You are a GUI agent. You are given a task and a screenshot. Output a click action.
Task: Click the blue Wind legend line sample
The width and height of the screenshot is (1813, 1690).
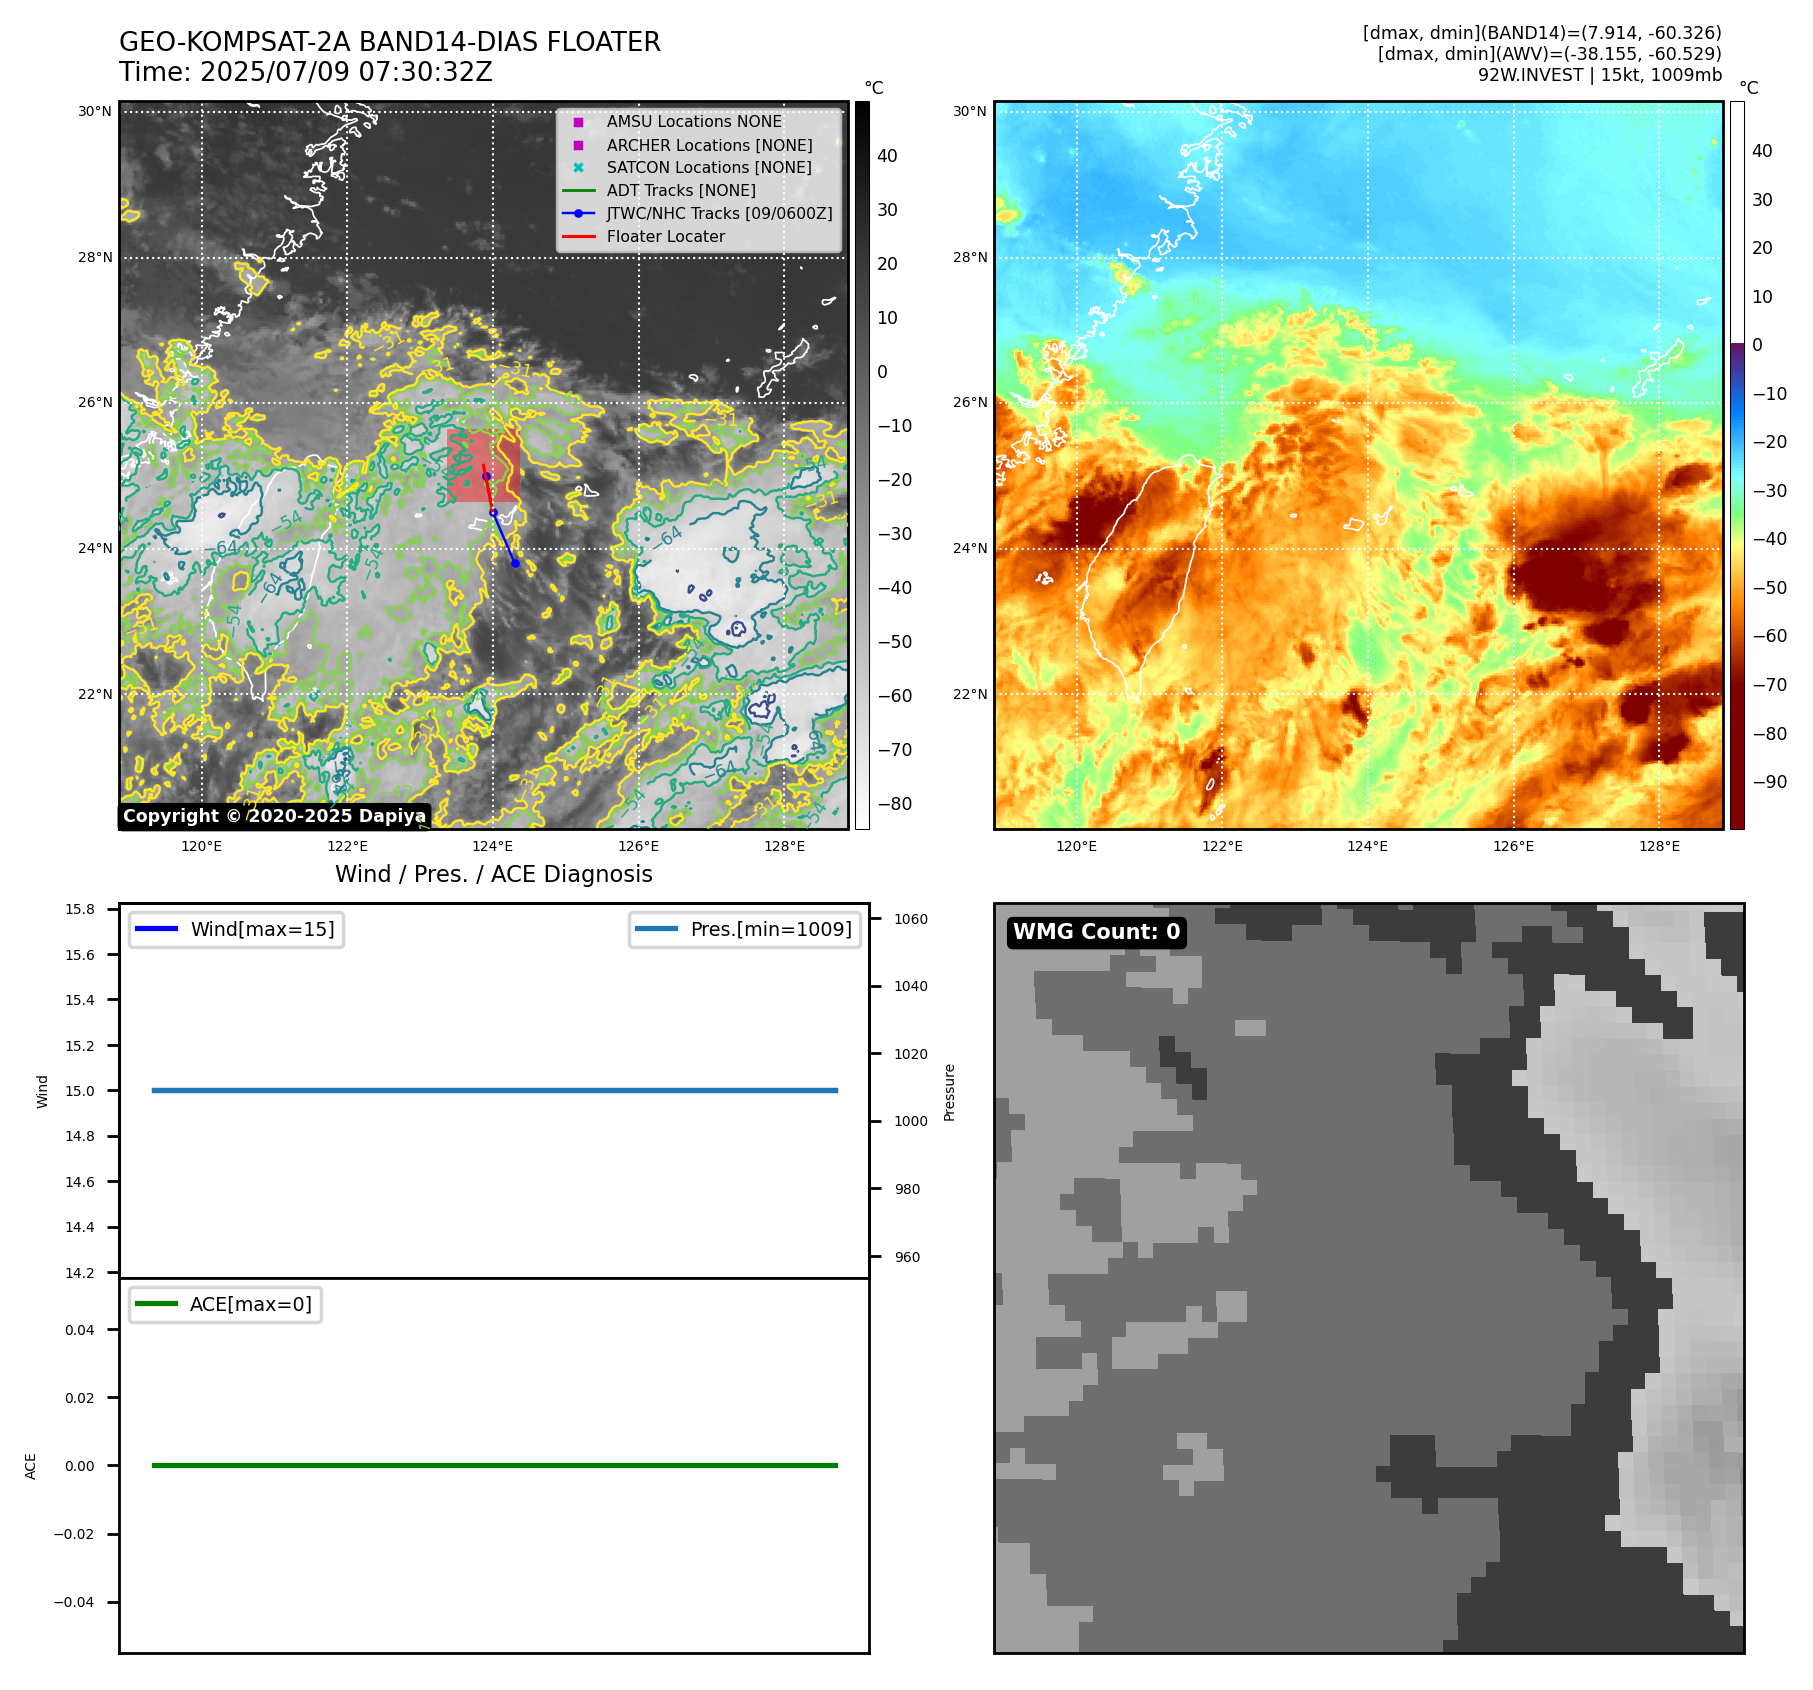point(156,929)
